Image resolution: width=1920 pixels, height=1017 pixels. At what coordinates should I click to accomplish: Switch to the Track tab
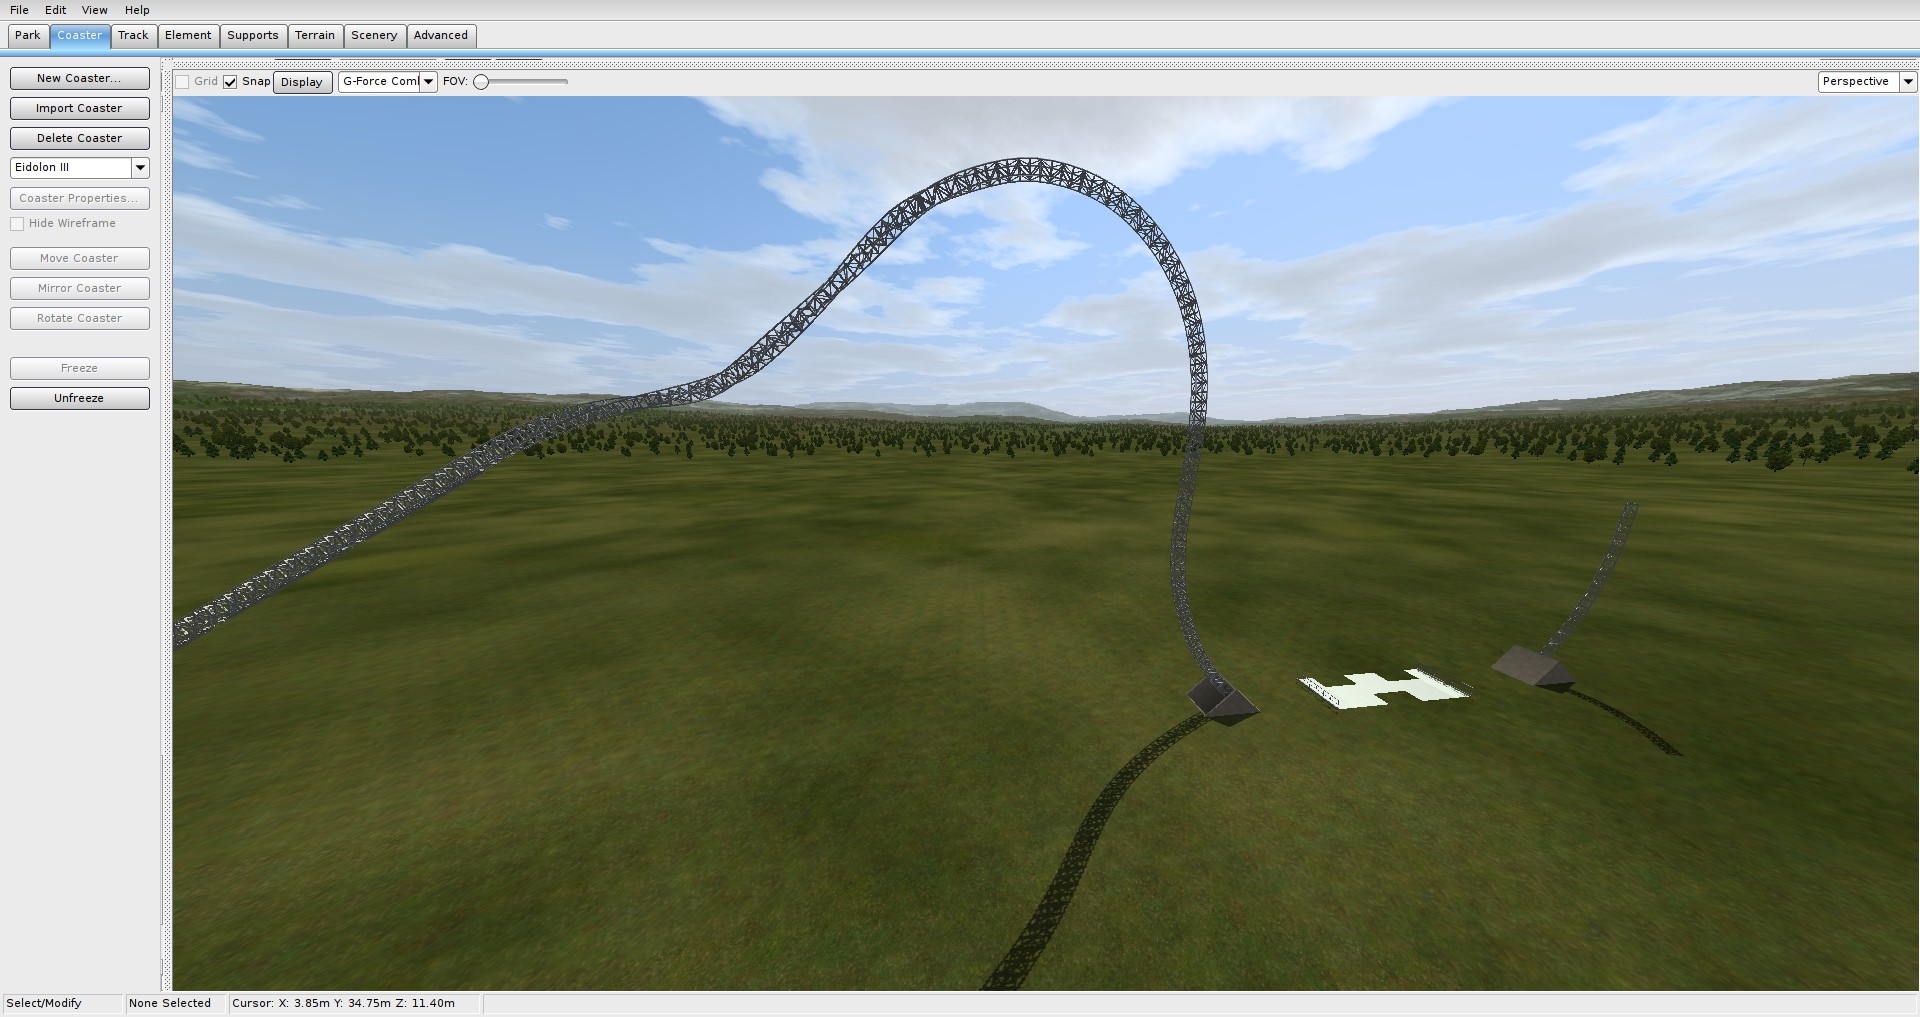(x=133, y=35)
